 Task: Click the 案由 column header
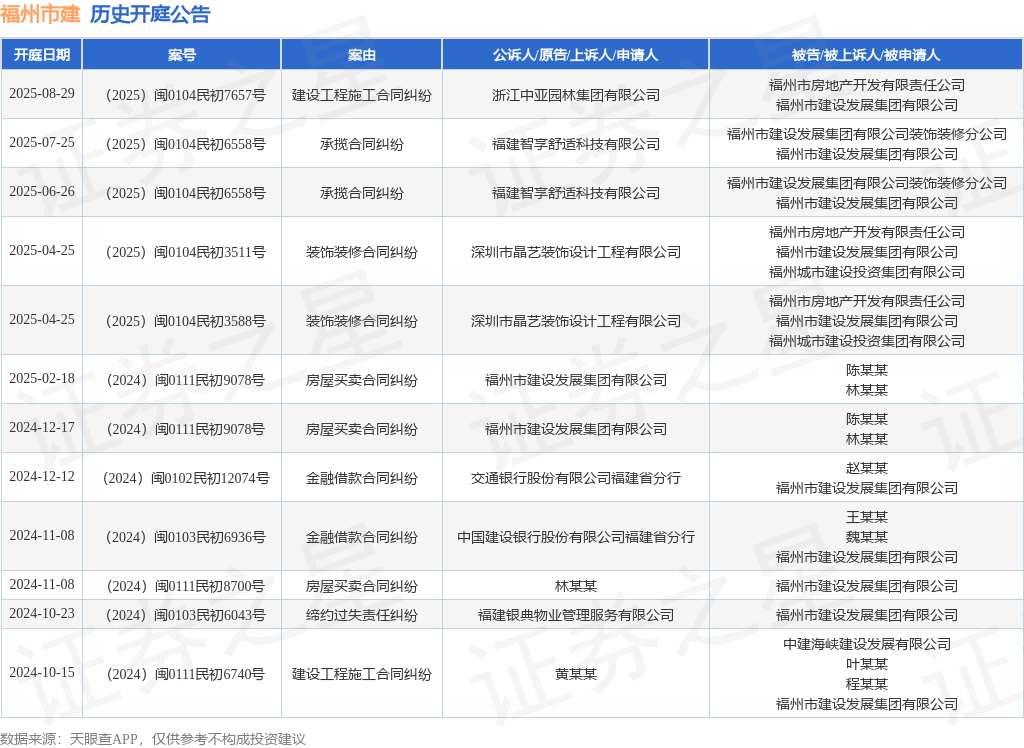[x=362, y=55]
